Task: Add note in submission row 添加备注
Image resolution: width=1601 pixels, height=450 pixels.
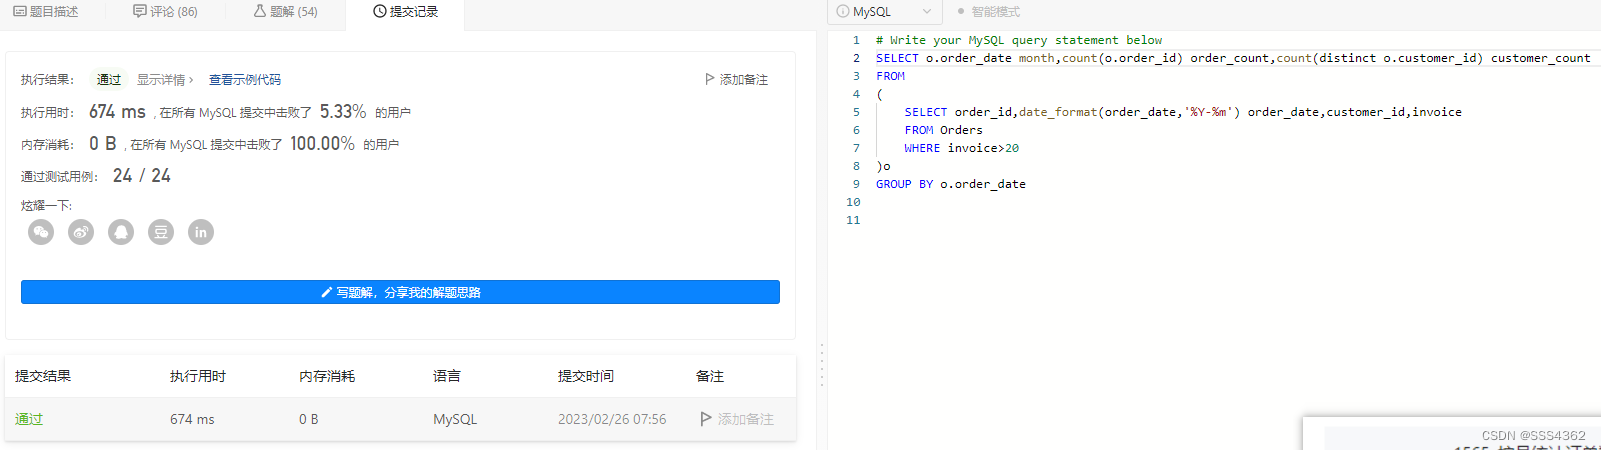Action: tap(737, 419)
